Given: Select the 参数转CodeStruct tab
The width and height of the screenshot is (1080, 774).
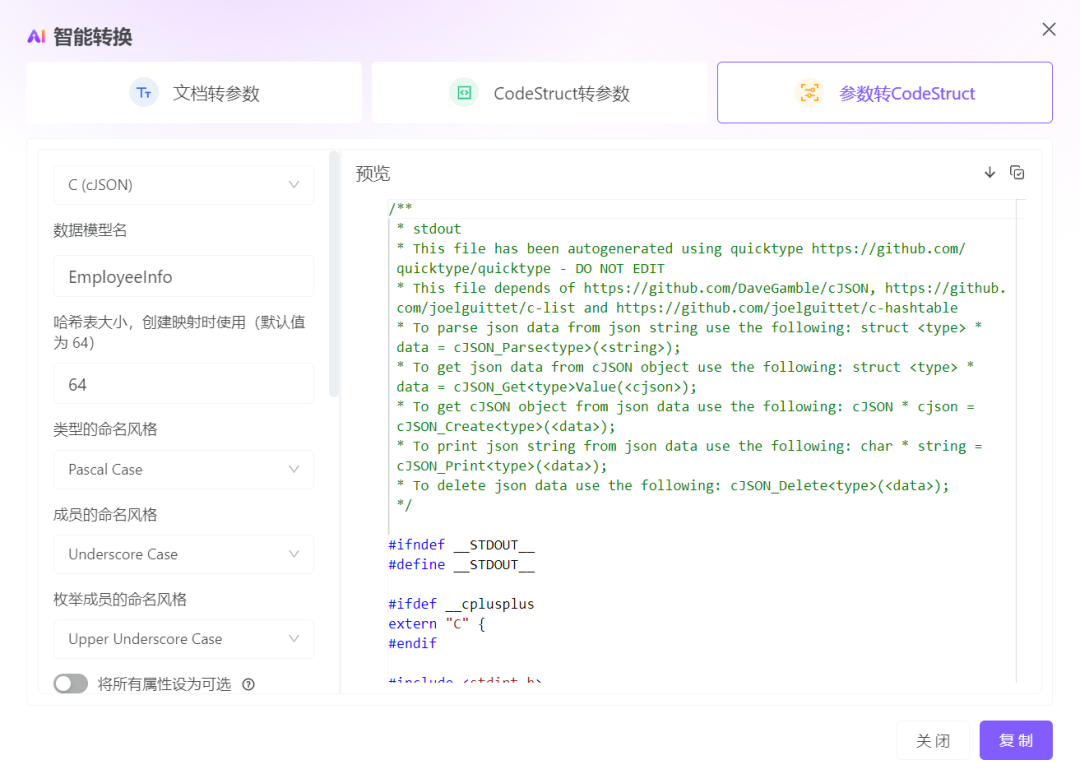Looking at the screenshot, I should (x=884, y=92).
